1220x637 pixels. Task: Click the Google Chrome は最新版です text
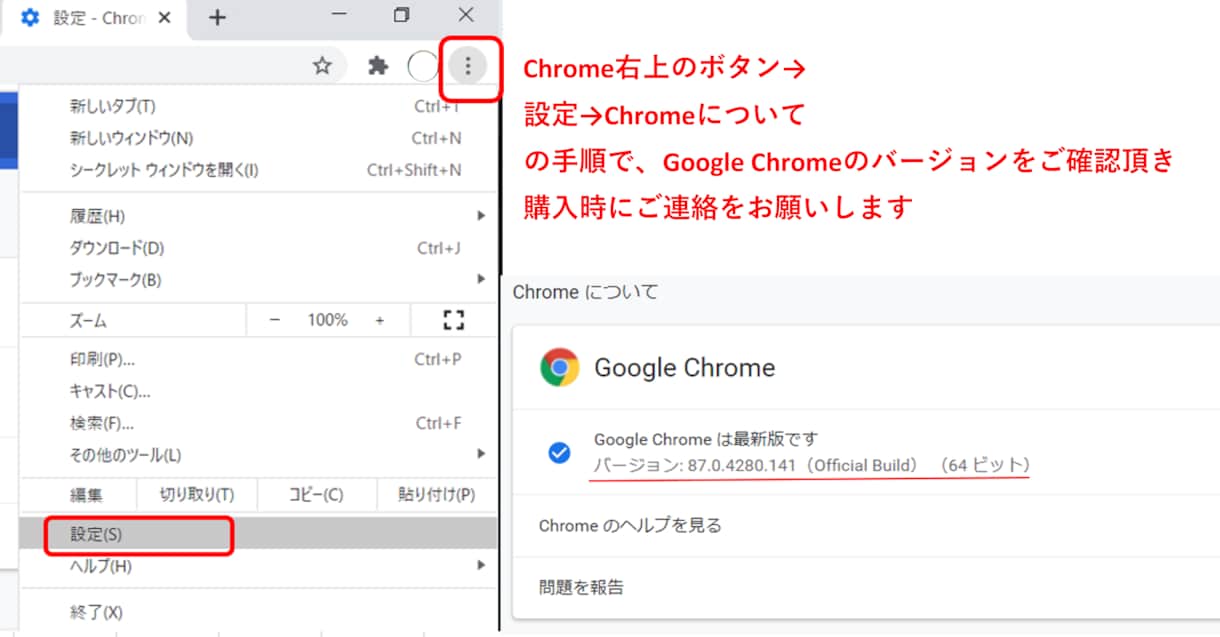pyautogui.click(x=706, y=439)
